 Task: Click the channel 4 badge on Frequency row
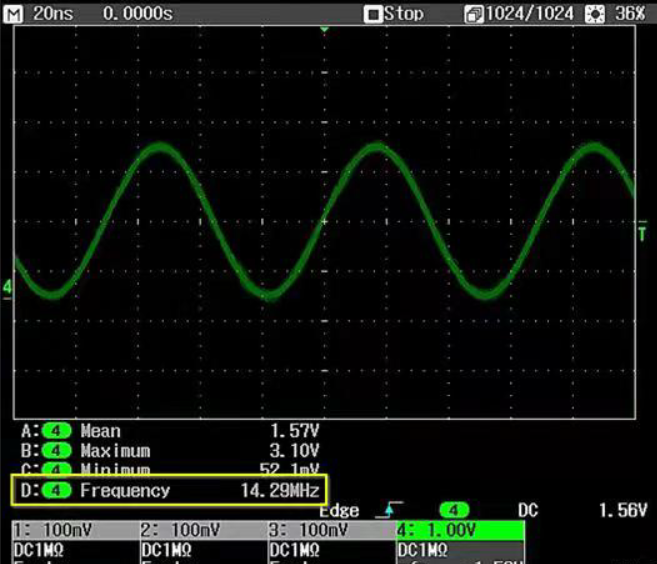coord(58,490)
